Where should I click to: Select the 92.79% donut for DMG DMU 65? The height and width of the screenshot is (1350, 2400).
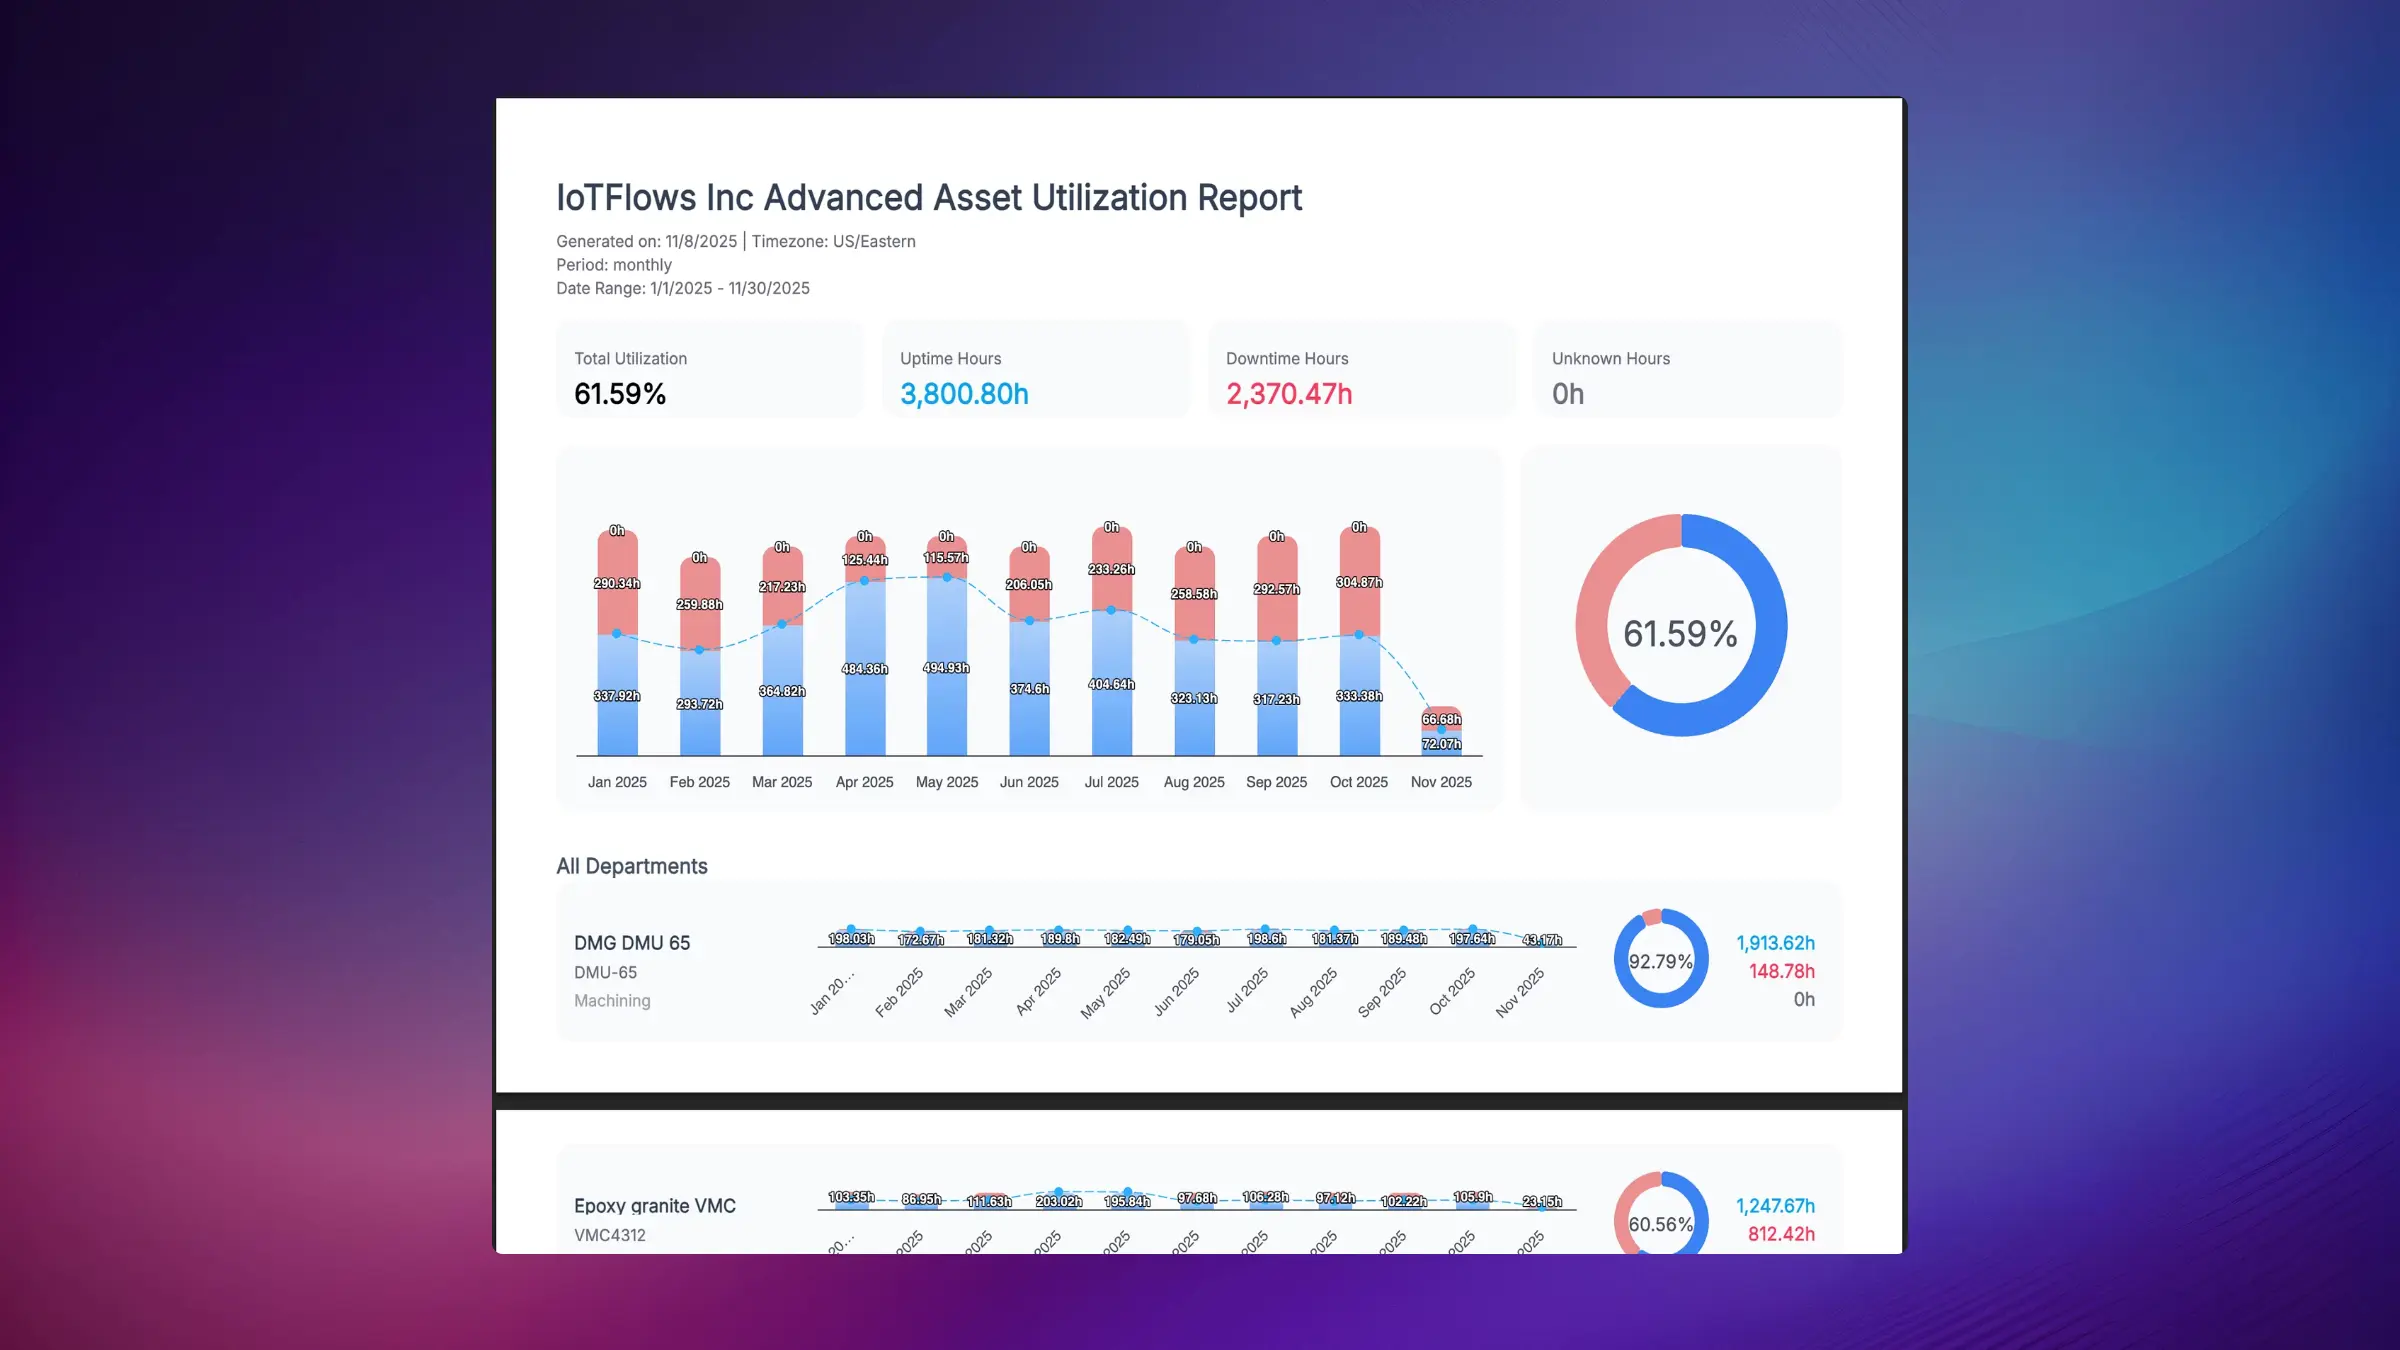click(x=1660, y=961)
